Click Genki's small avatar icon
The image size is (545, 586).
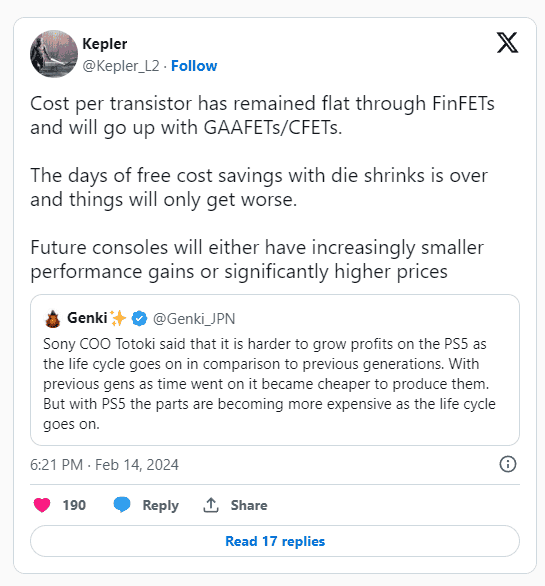tap(53, 319)
